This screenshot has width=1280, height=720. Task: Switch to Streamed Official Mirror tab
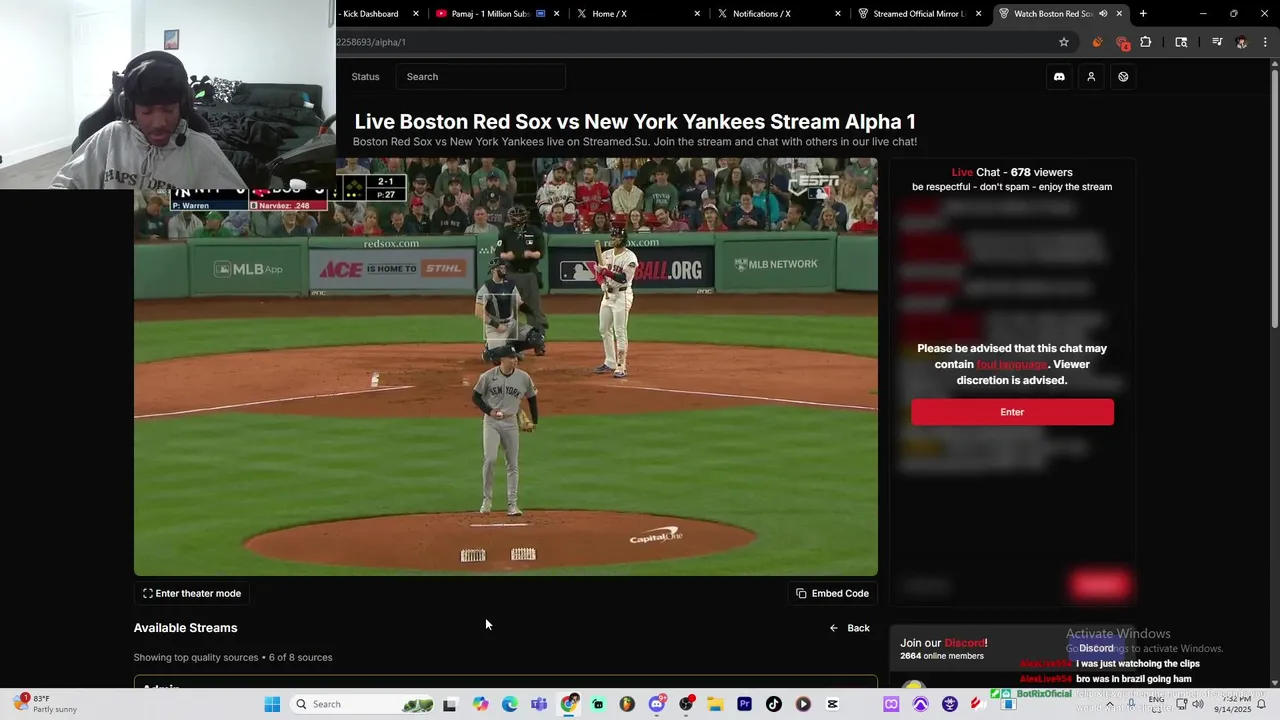[917, 14]
